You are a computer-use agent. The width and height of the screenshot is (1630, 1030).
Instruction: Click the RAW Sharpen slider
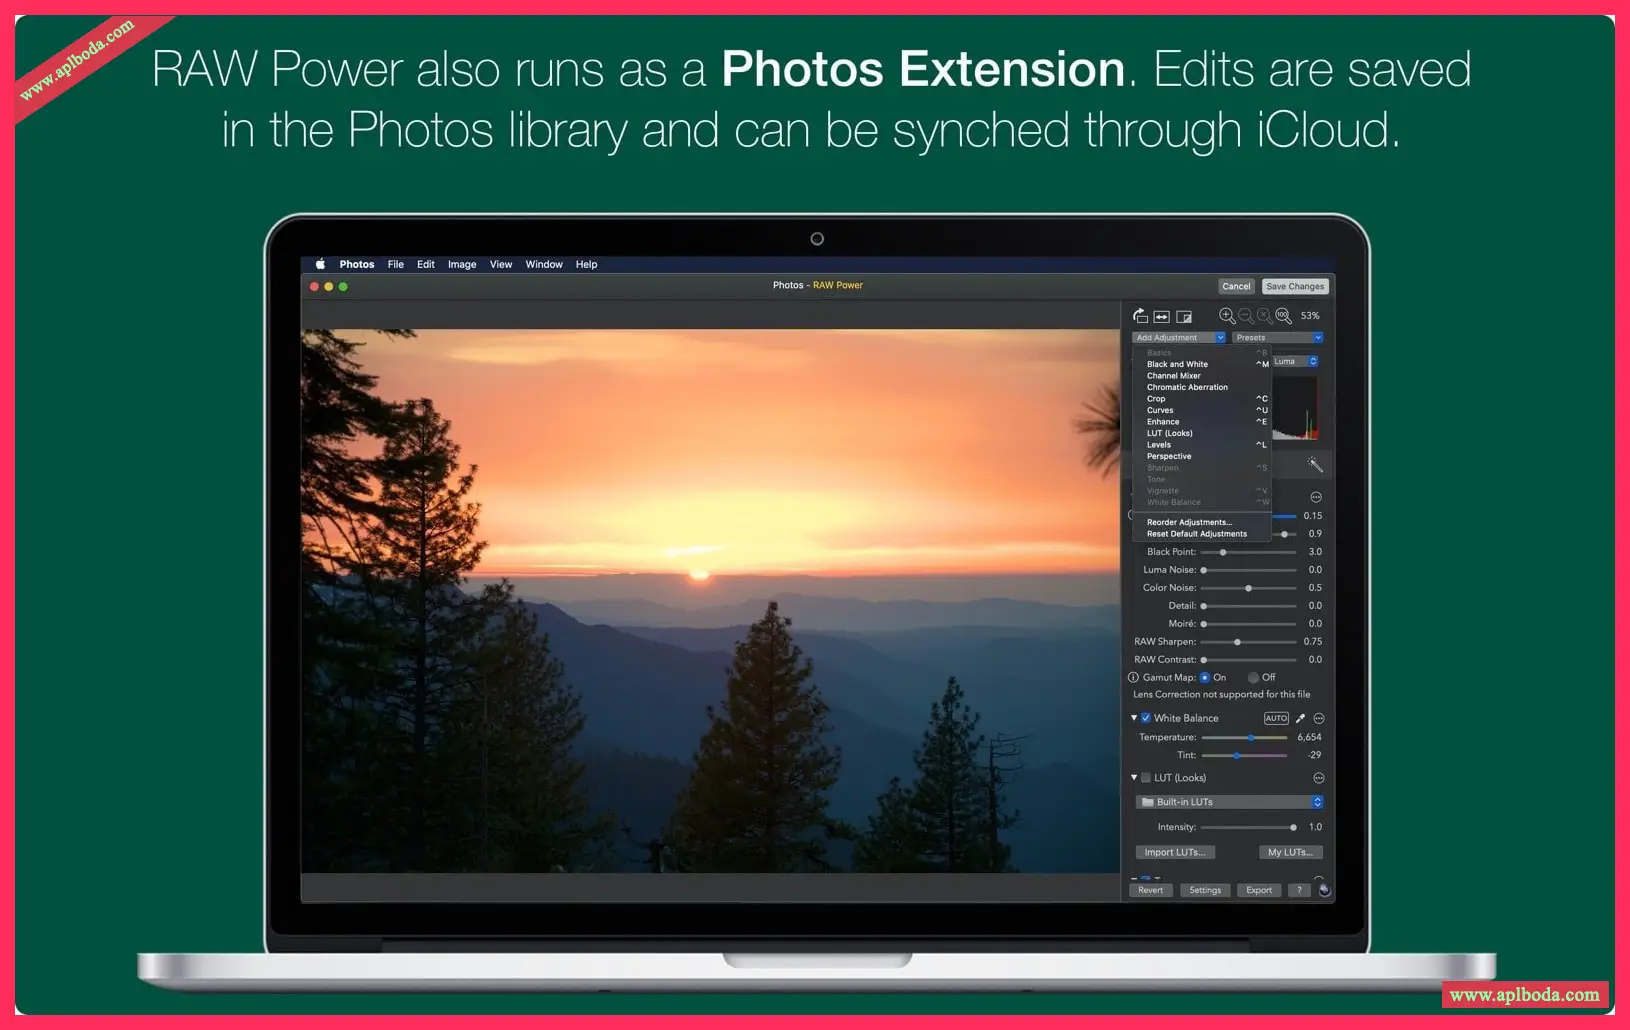tap(1248, 642)
